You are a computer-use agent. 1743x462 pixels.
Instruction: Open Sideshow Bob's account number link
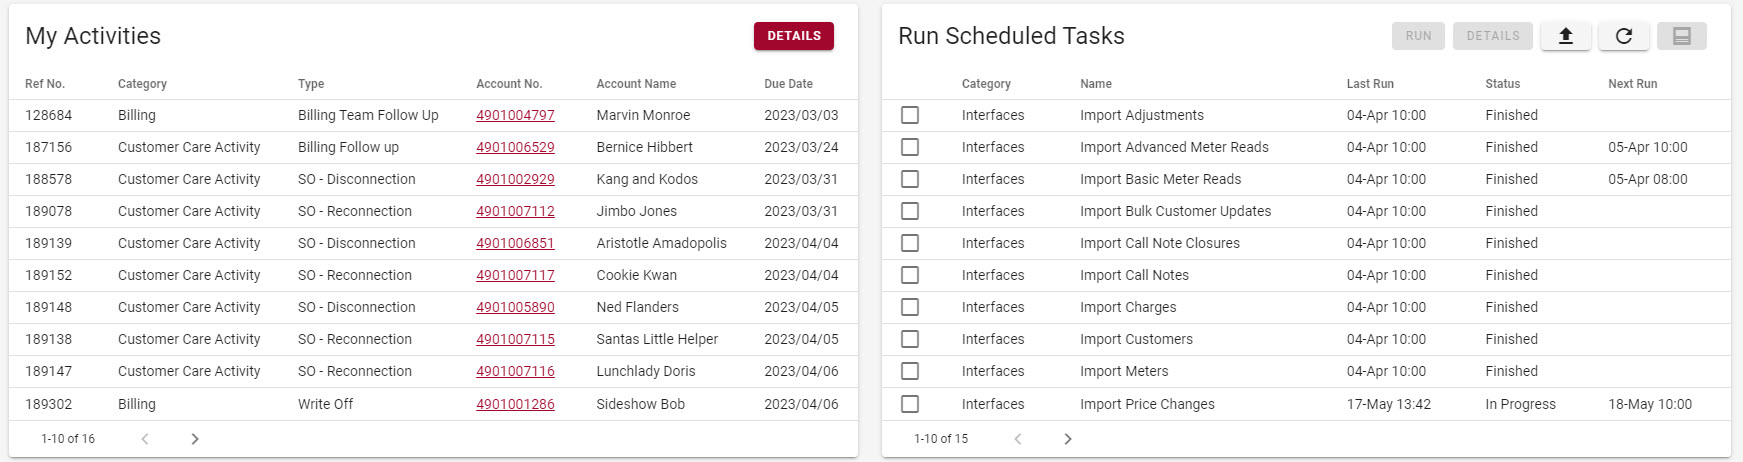(515, 404)
